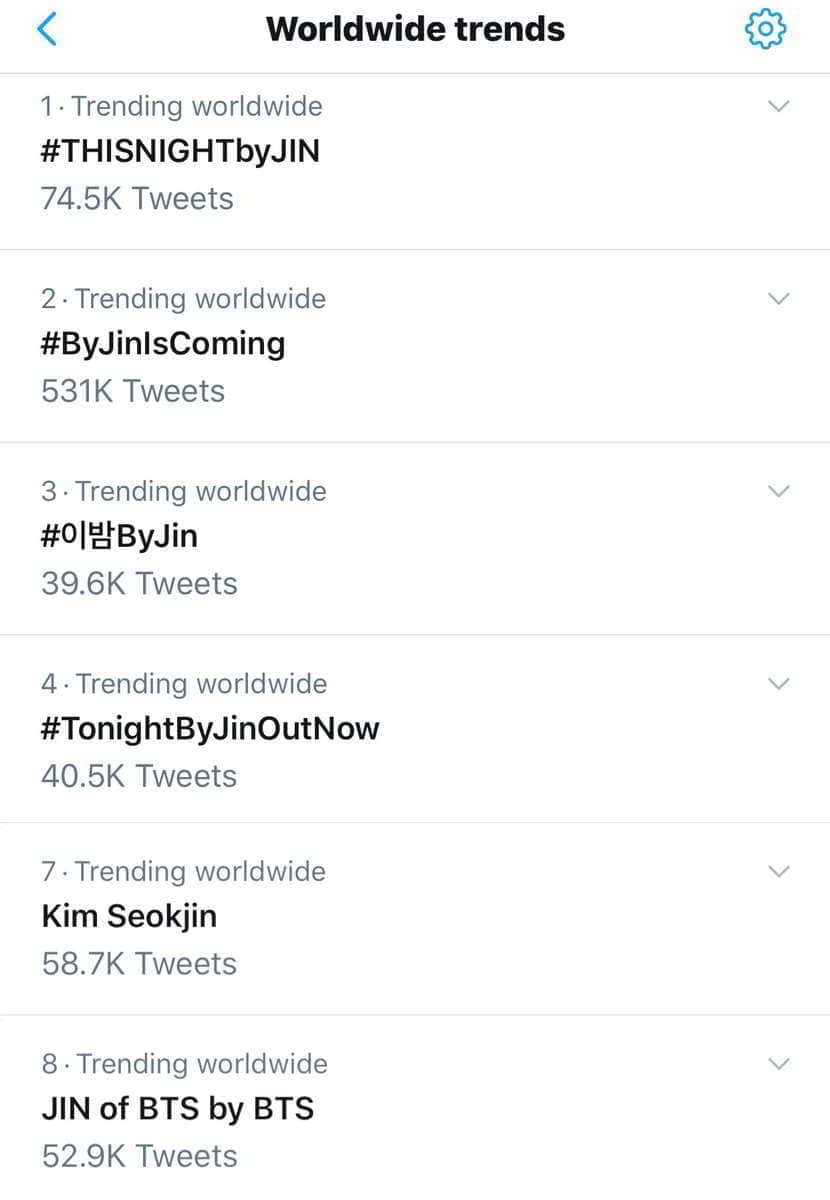Expand options chevron for #ByJinIsComing
This screenshot has width=830, height=1200.
[x=778, y=298]
